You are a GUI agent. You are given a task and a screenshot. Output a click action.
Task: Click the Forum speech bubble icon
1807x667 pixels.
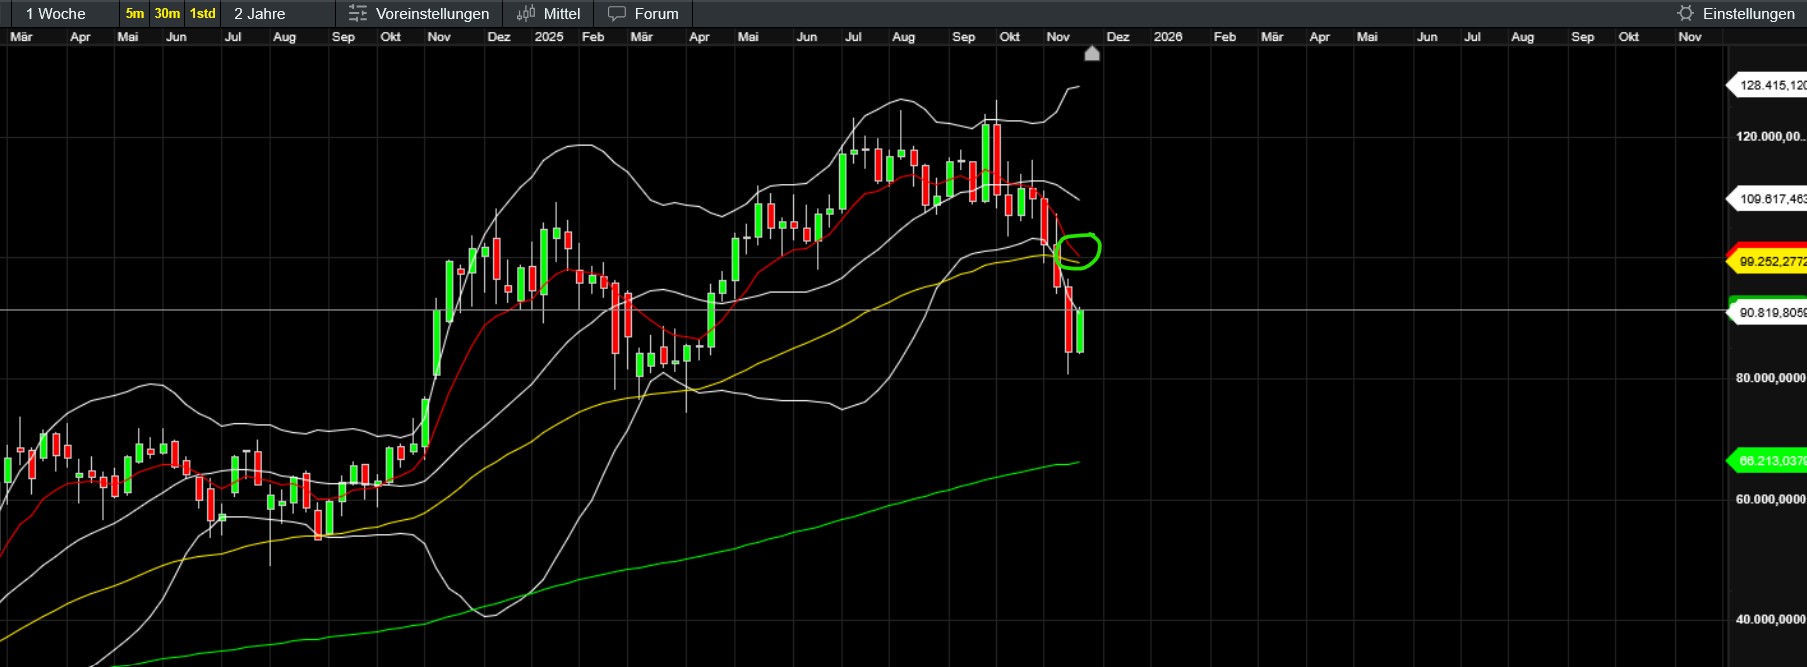pyautogui.click(x=617, y=13)
